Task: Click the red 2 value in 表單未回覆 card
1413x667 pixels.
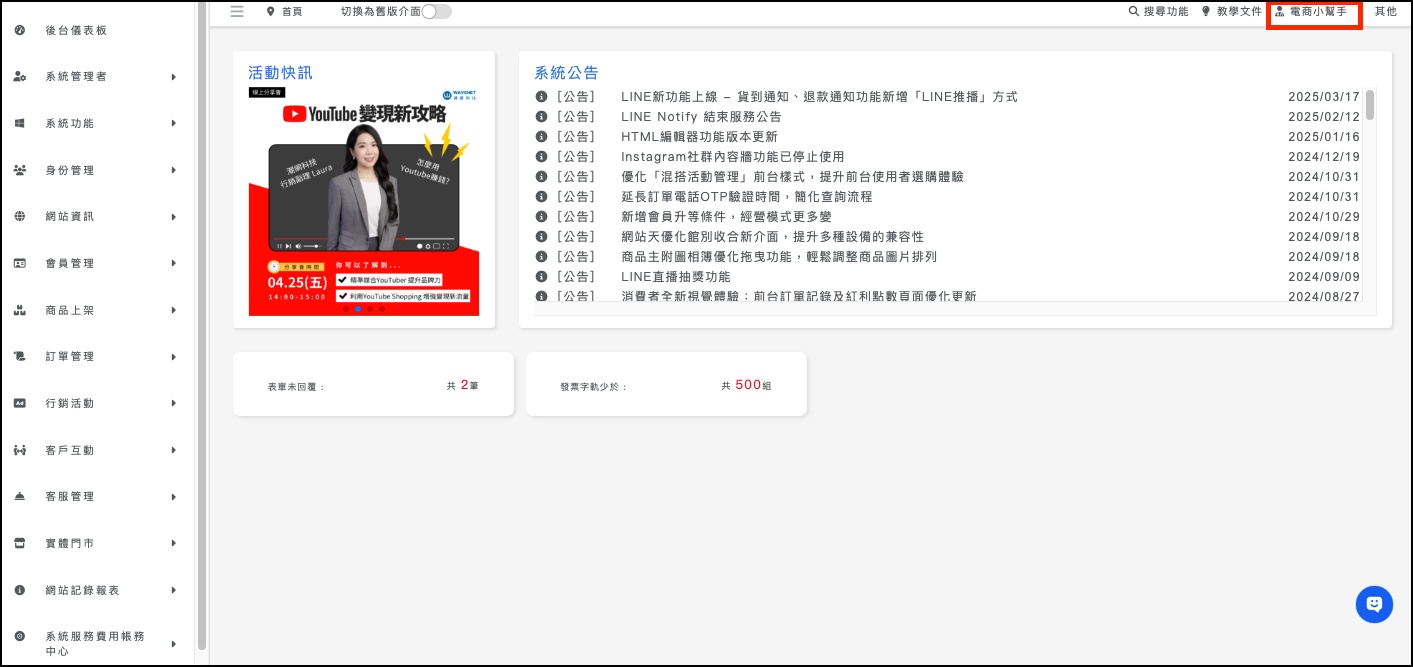Action: pos(464,384)
